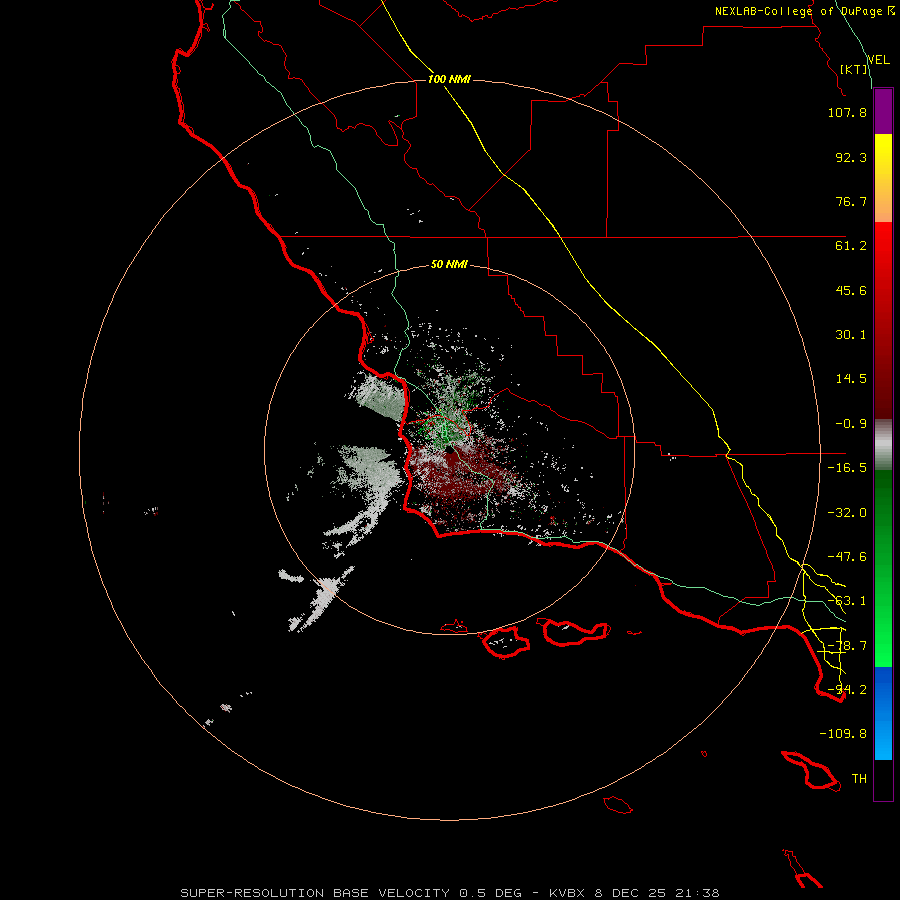The height and width of the screenshot is (900, 900).
Task: Pick the blue segment of velocity color bar
Action: (883, 689)
